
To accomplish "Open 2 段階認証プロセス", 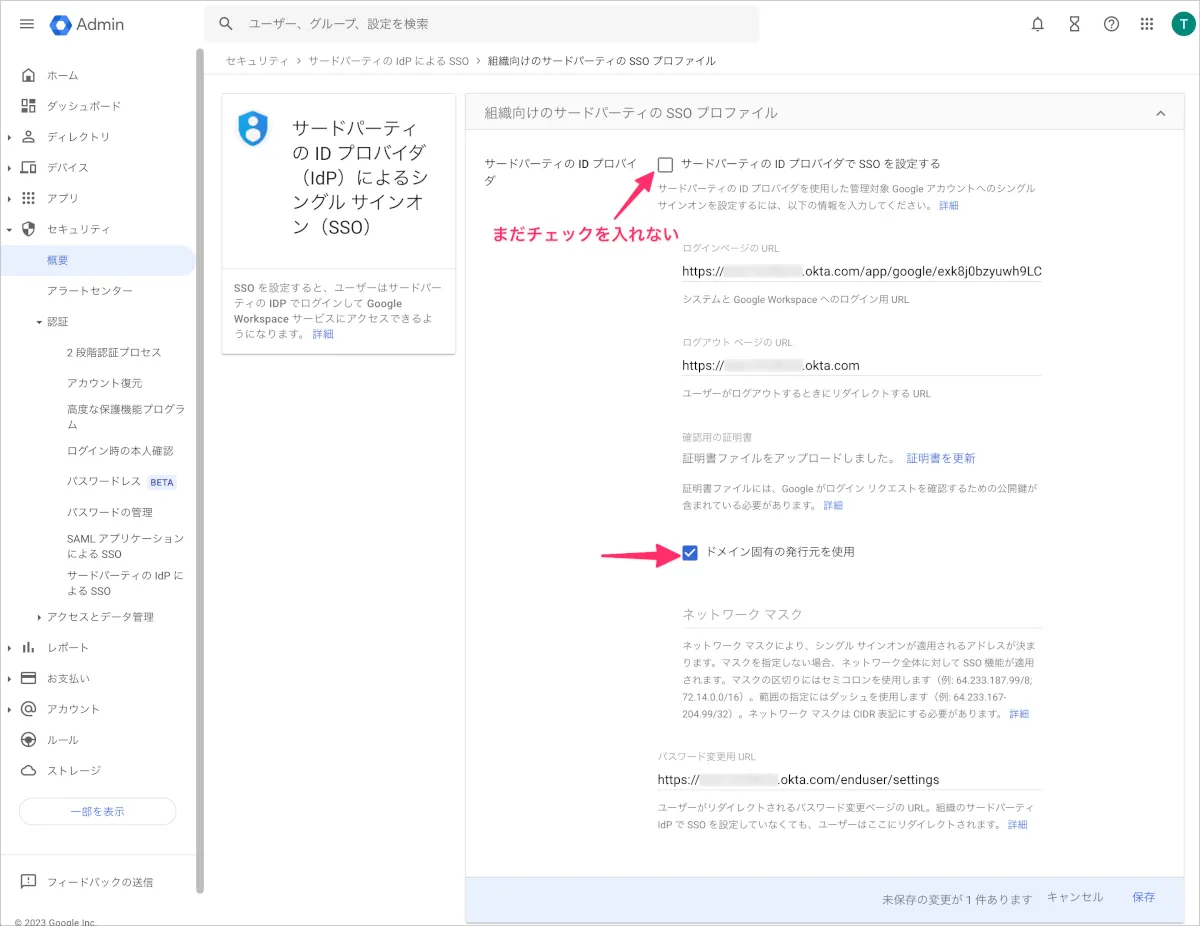I will [x=114, y=353].
